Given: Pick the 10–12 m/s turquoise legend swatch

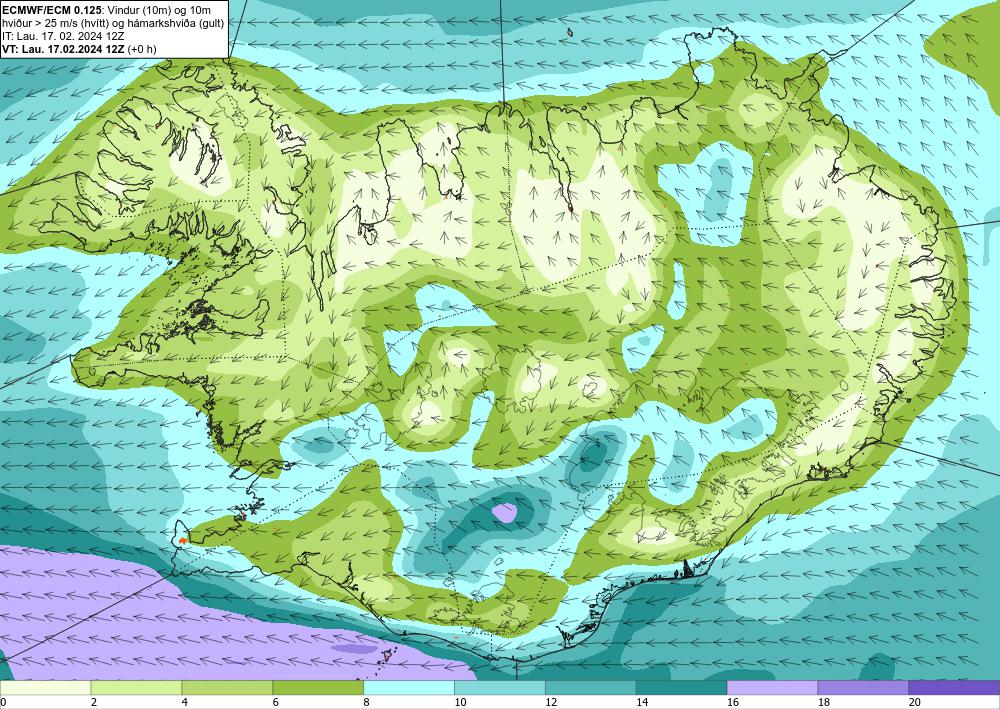Looking at the screenshot, I should tap(499, 688).
